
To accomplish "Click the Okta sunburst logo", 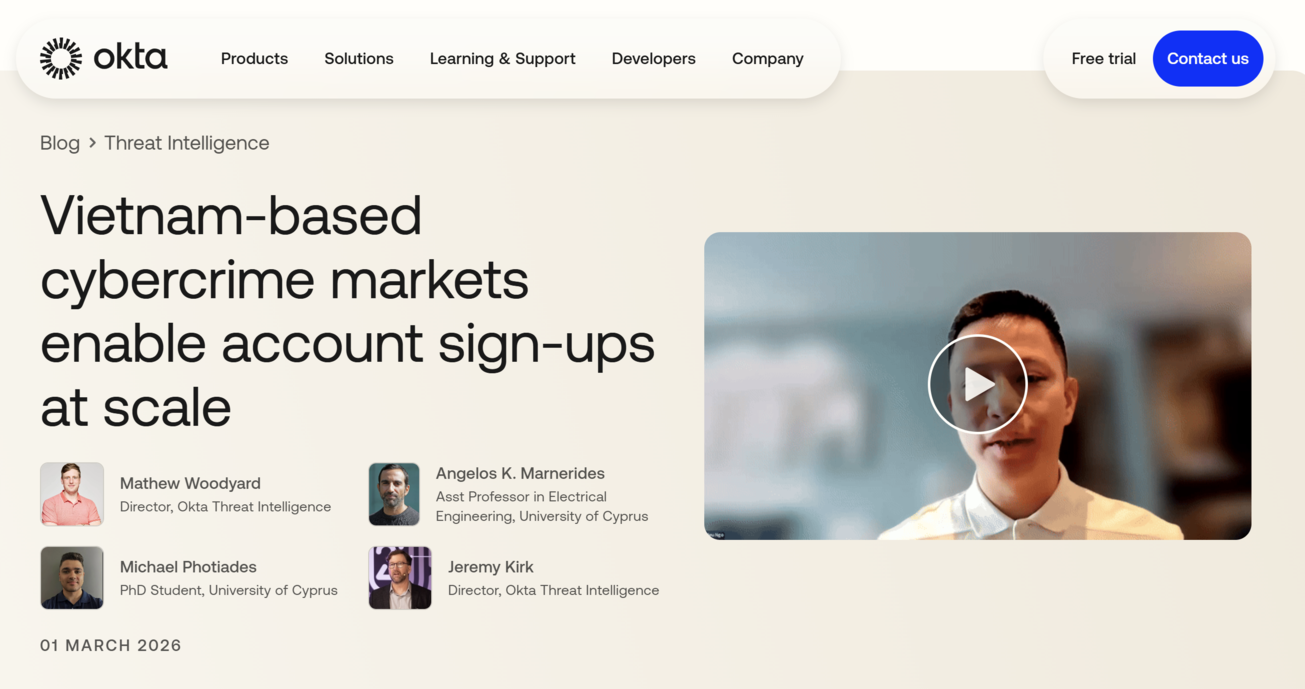I will (61, 58).
